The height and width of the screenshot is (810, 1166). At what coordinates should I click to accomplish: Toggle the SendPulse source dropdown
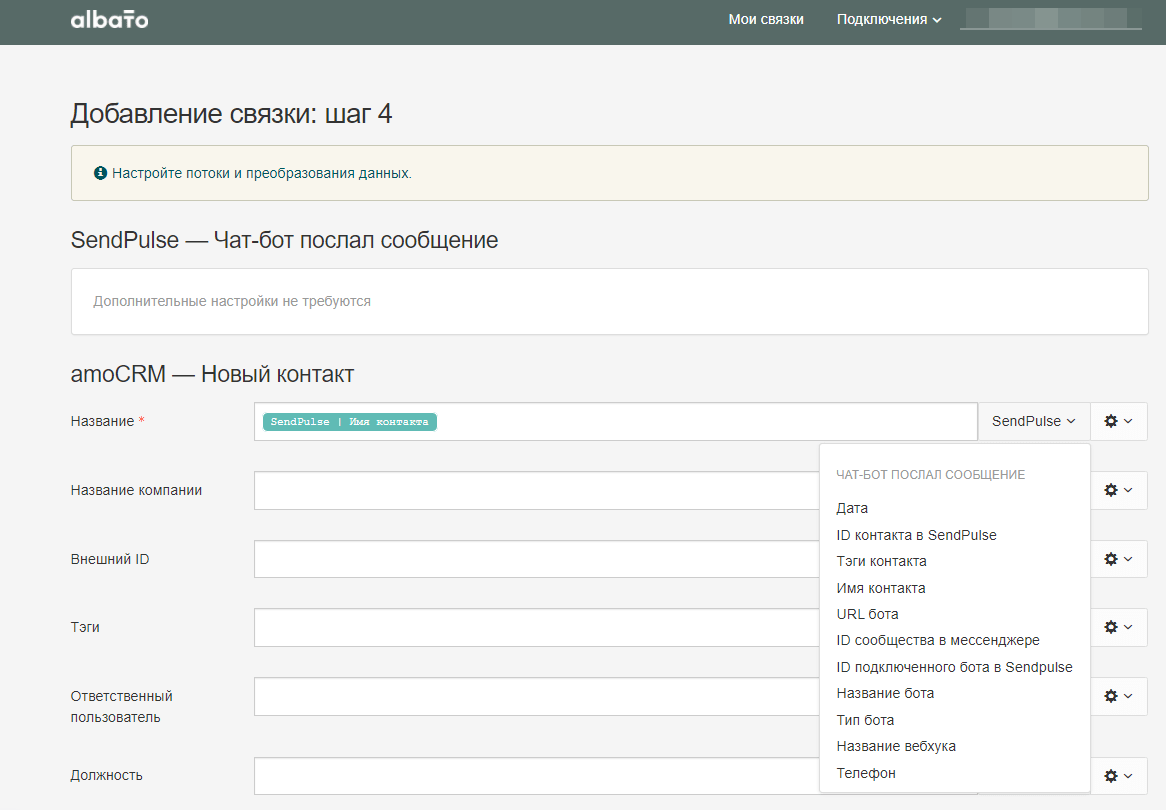pyautogui.click(x=1034, y=421)
